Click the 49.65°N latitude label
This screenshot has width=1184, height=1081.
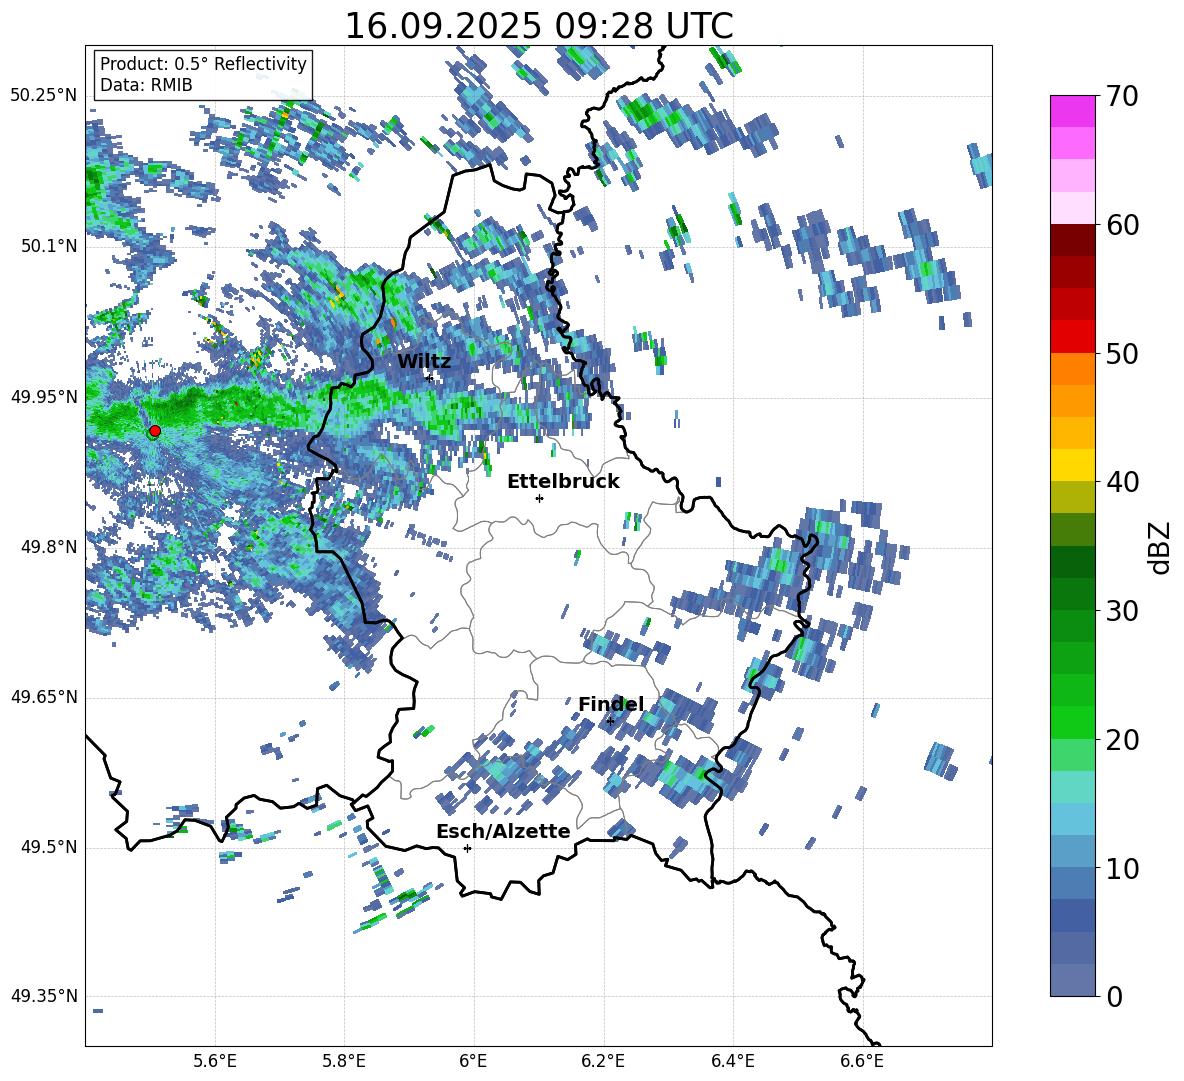tap(44, 697)
